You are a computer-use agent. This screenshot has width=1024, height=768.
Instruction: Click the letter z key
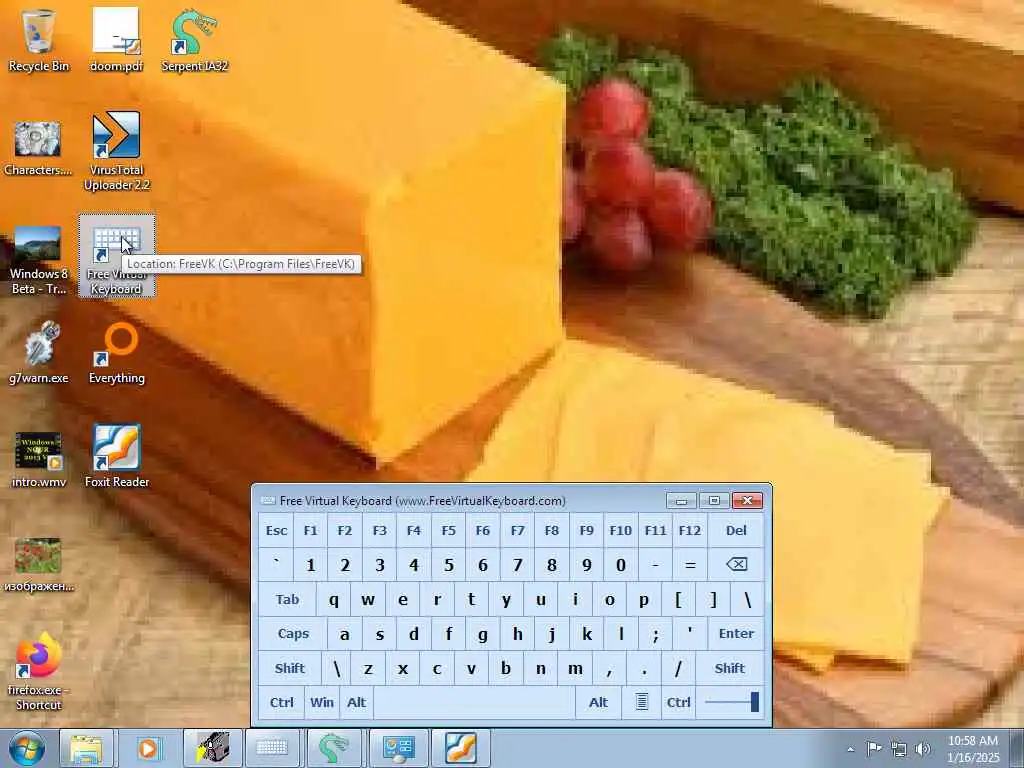[x=368, y=668]
